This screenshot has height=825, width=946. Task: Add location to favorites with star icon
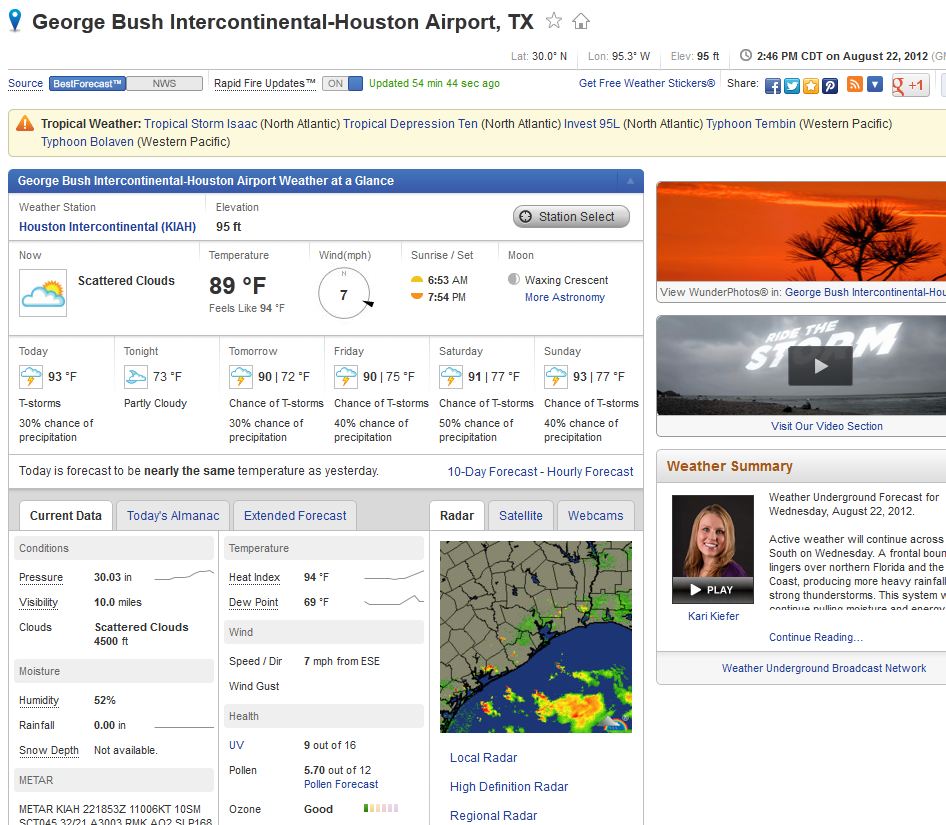[553, 21]
